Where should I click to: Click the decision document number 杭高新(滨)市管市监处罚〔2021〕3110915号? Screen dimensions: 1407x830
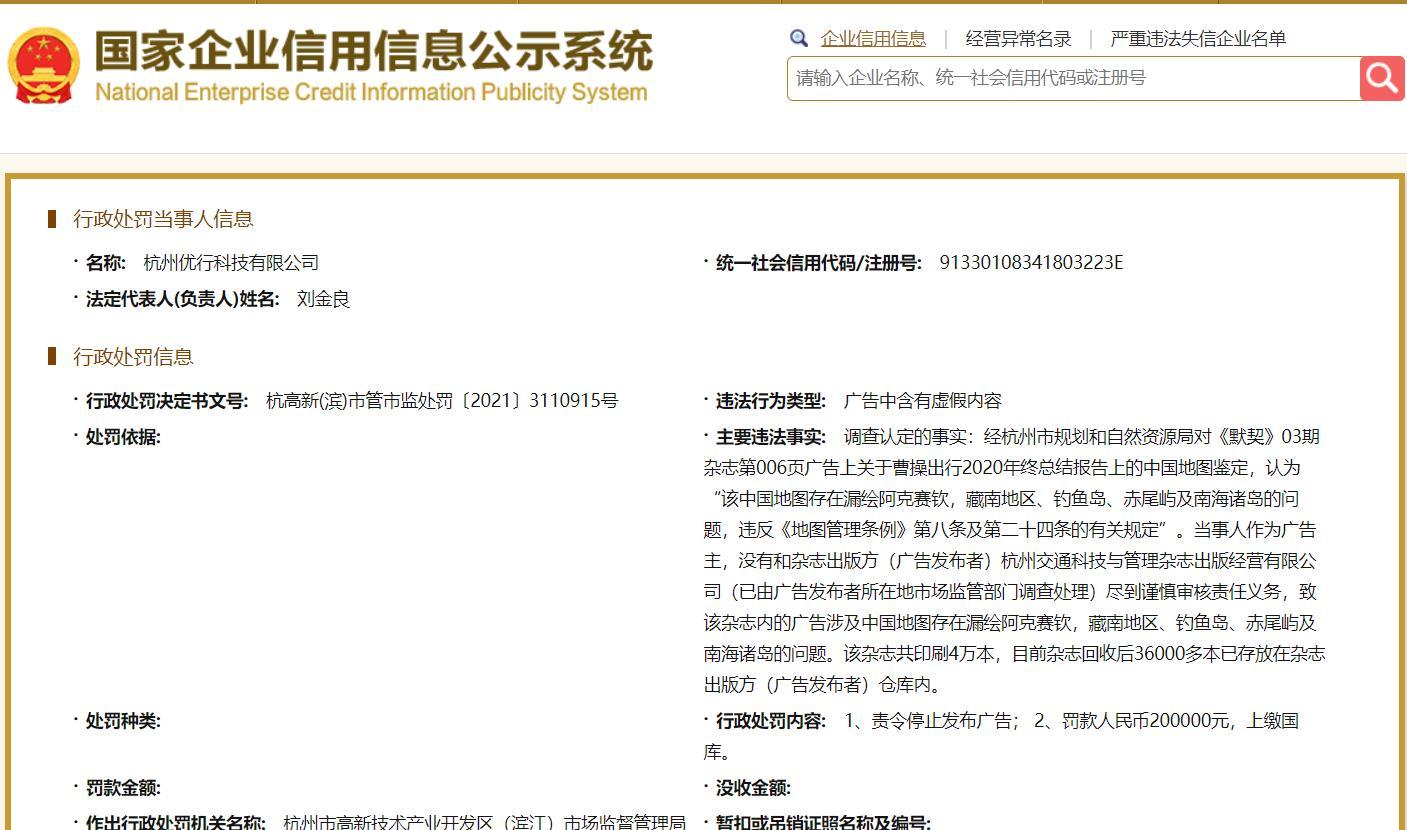(x=442, y=401)
